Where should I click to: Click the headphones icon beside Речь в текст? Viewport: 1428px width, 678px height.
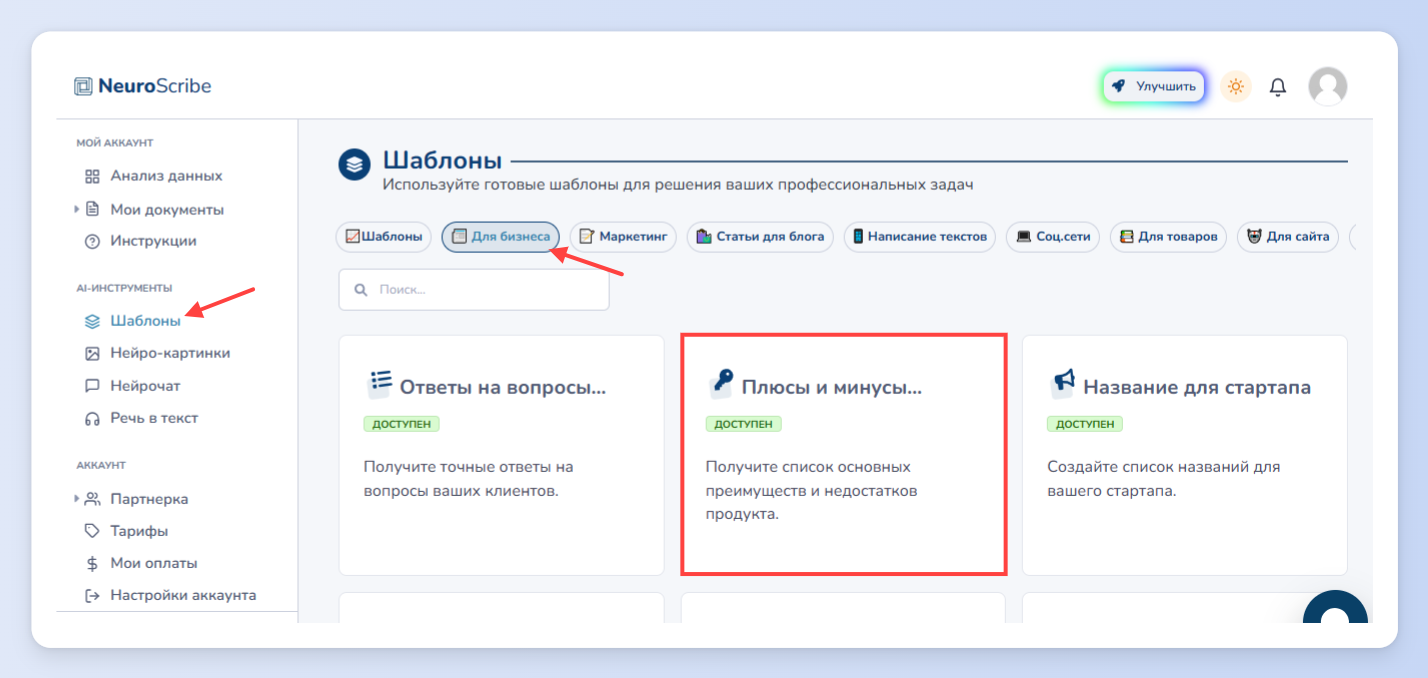[x=92, y=418]
